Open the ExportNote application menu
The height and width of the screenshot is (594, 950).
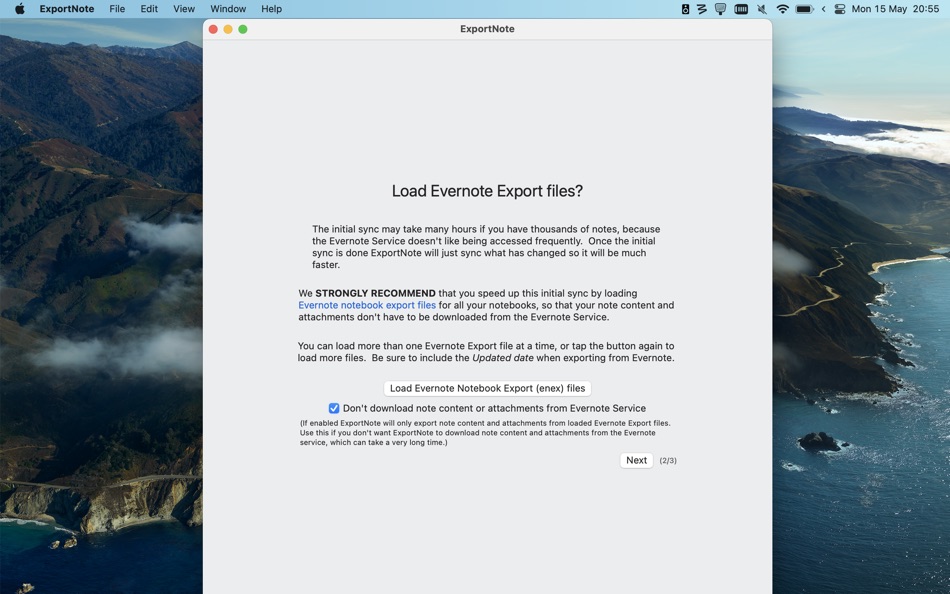[x=67, y=9]
